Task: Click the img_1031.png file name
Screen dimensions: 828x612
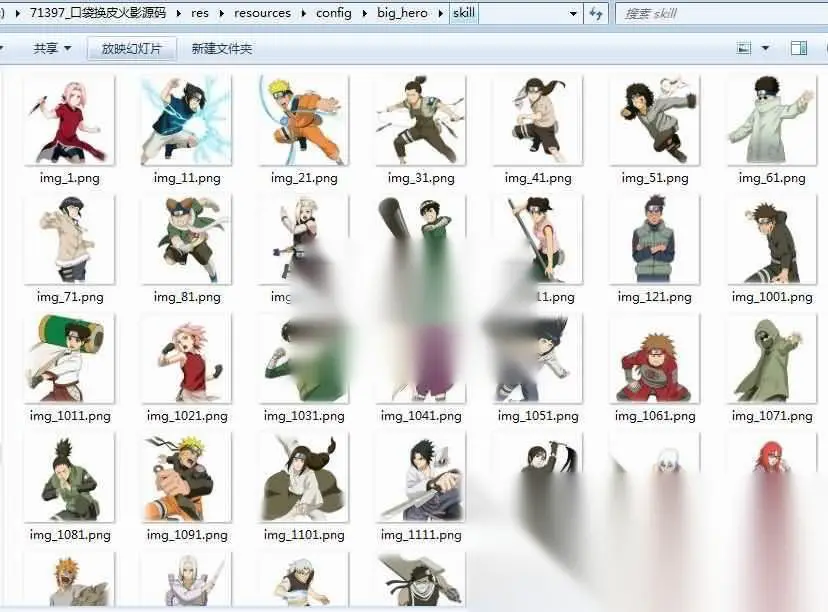Action: pos(304,417)
